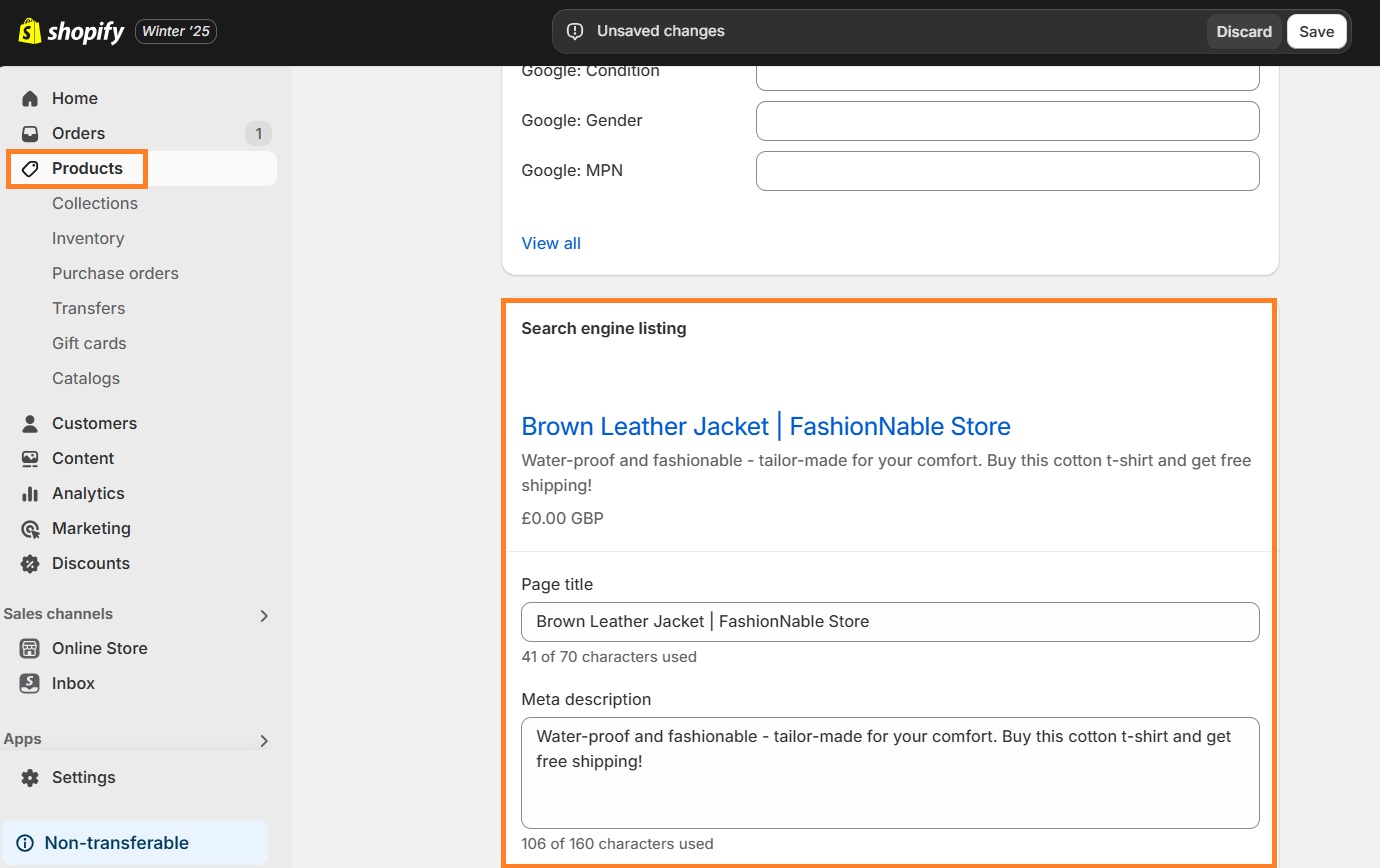Click the Online Store icon

29,648
